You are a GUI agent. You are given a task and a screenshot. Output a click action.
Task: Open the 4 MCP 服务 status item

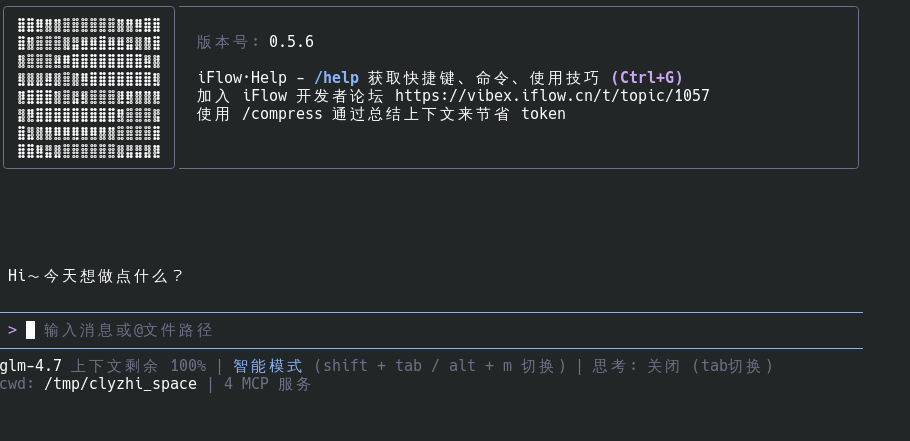coord(268,384)
